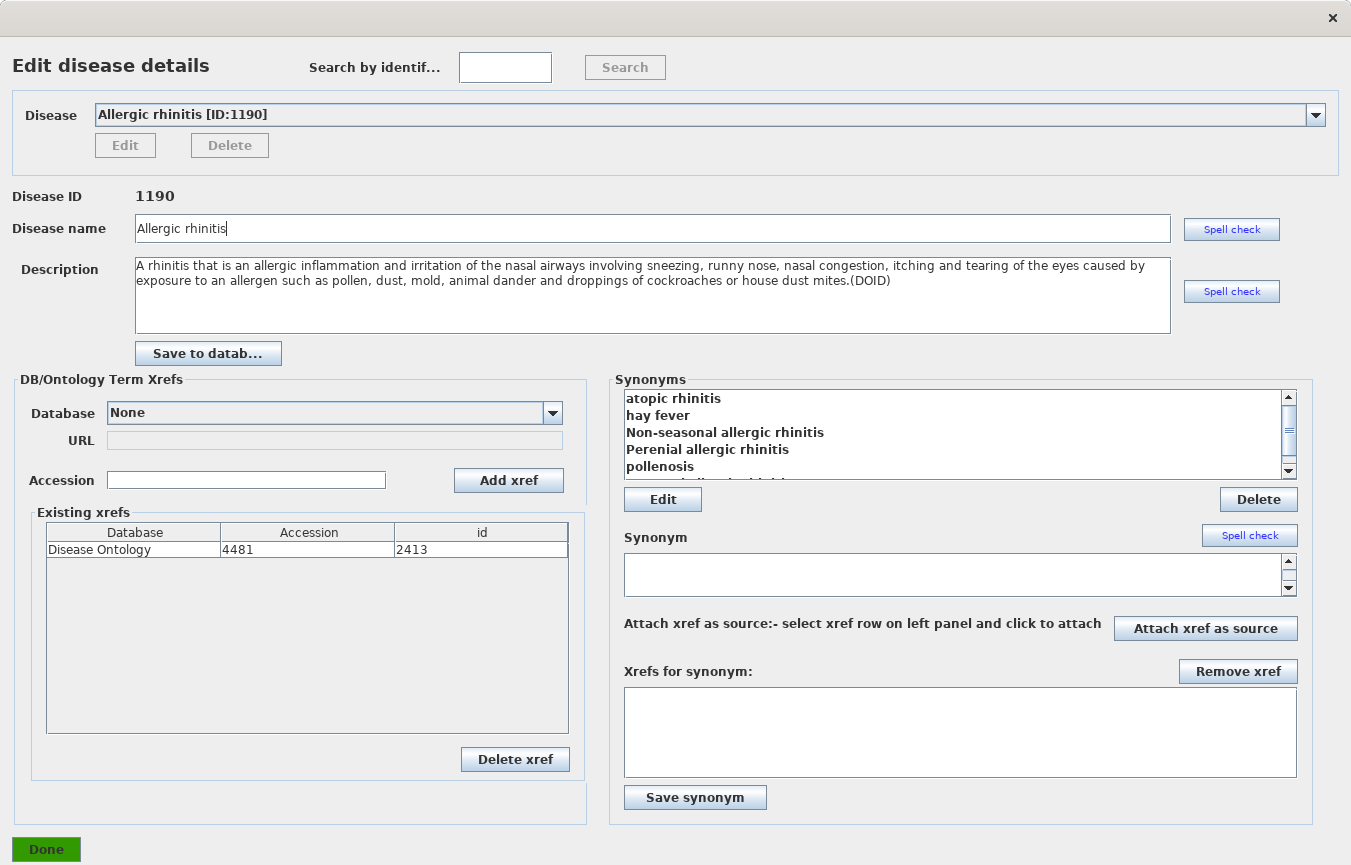Select the id column header
Viewport: 1351px width, 865px height.
481,533
